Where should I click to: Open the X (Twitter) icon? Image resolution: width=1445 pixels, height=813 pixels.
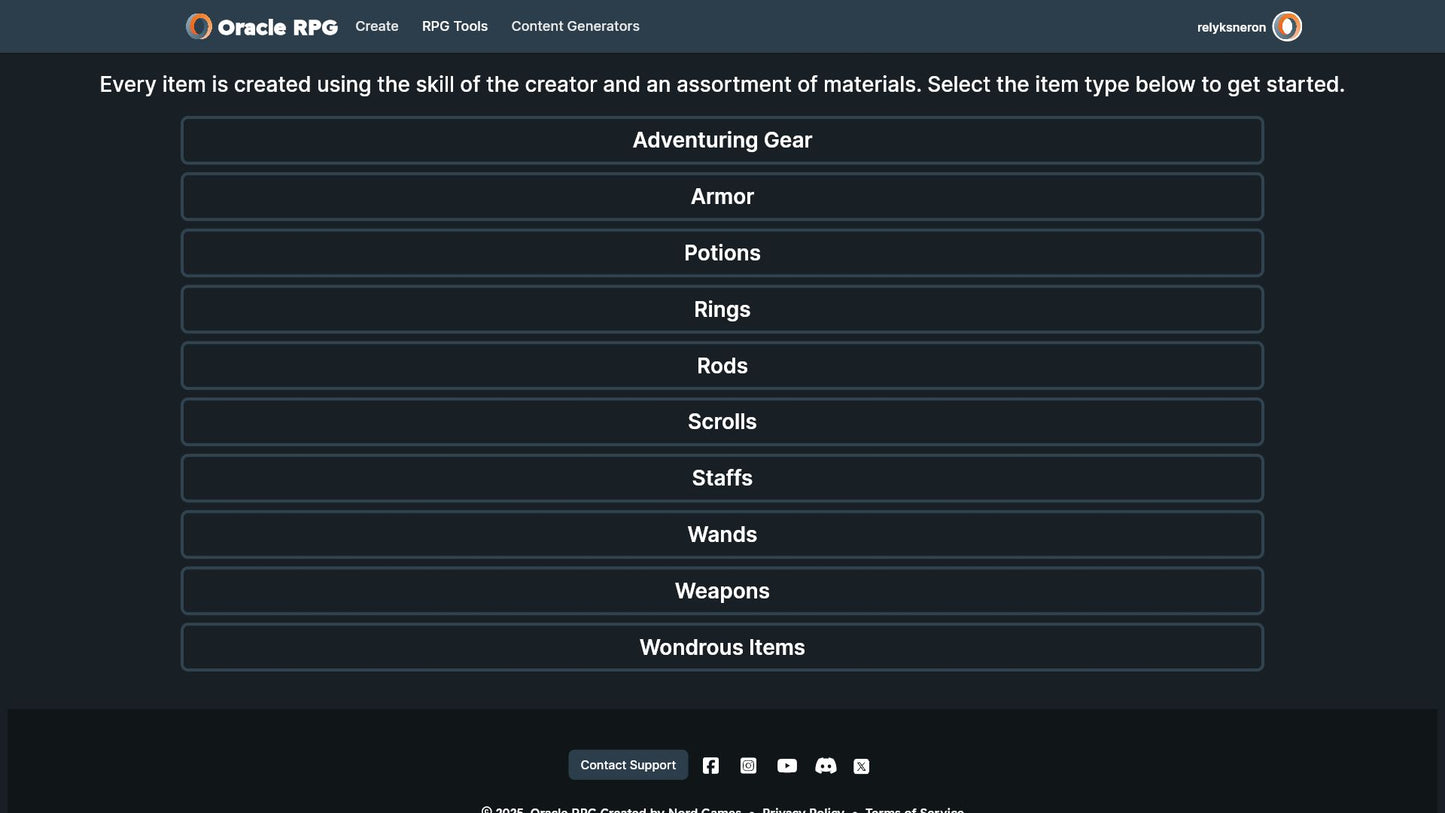[x=861, y=766]
